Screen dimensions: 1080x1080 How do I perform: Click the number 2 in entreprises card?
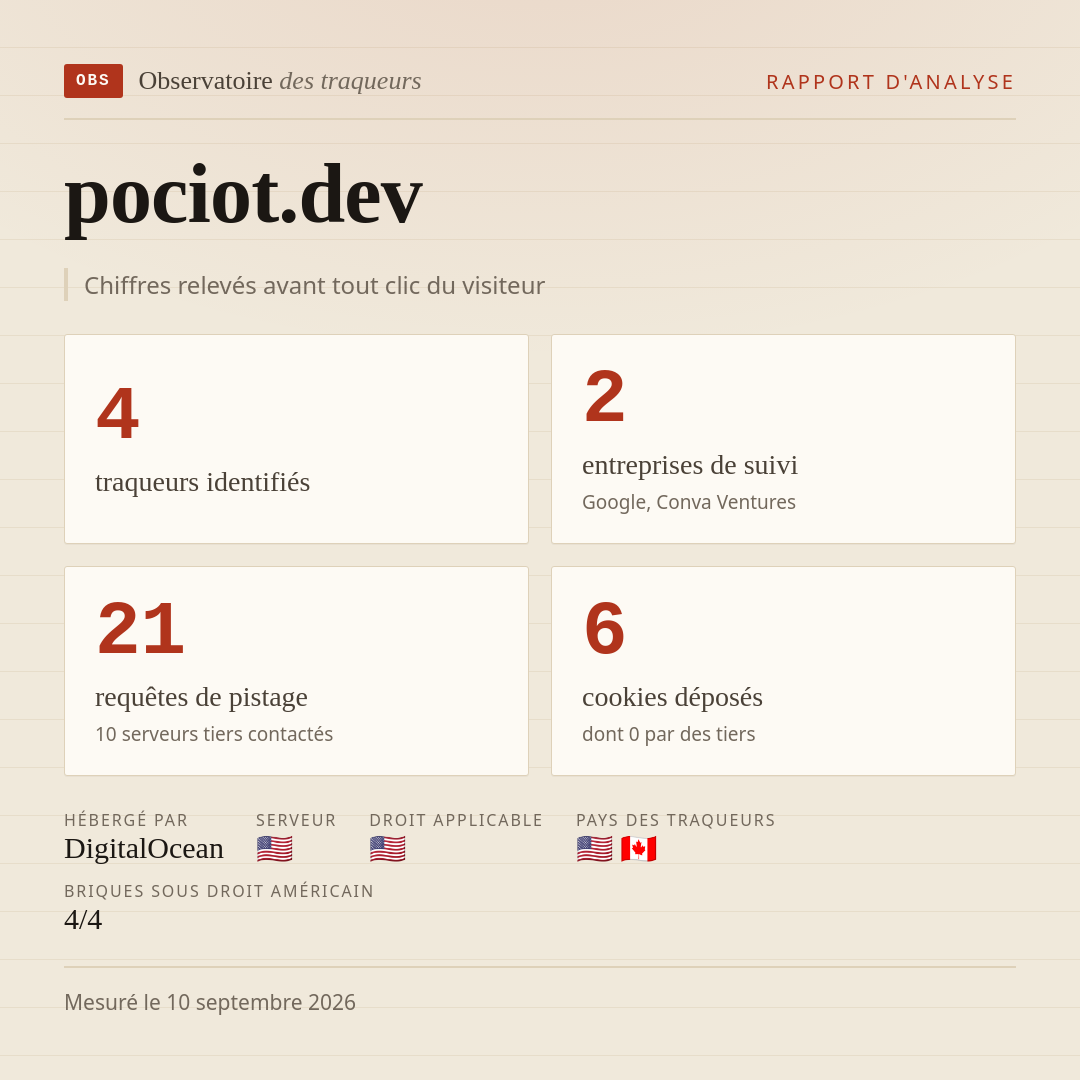[605, 396]
